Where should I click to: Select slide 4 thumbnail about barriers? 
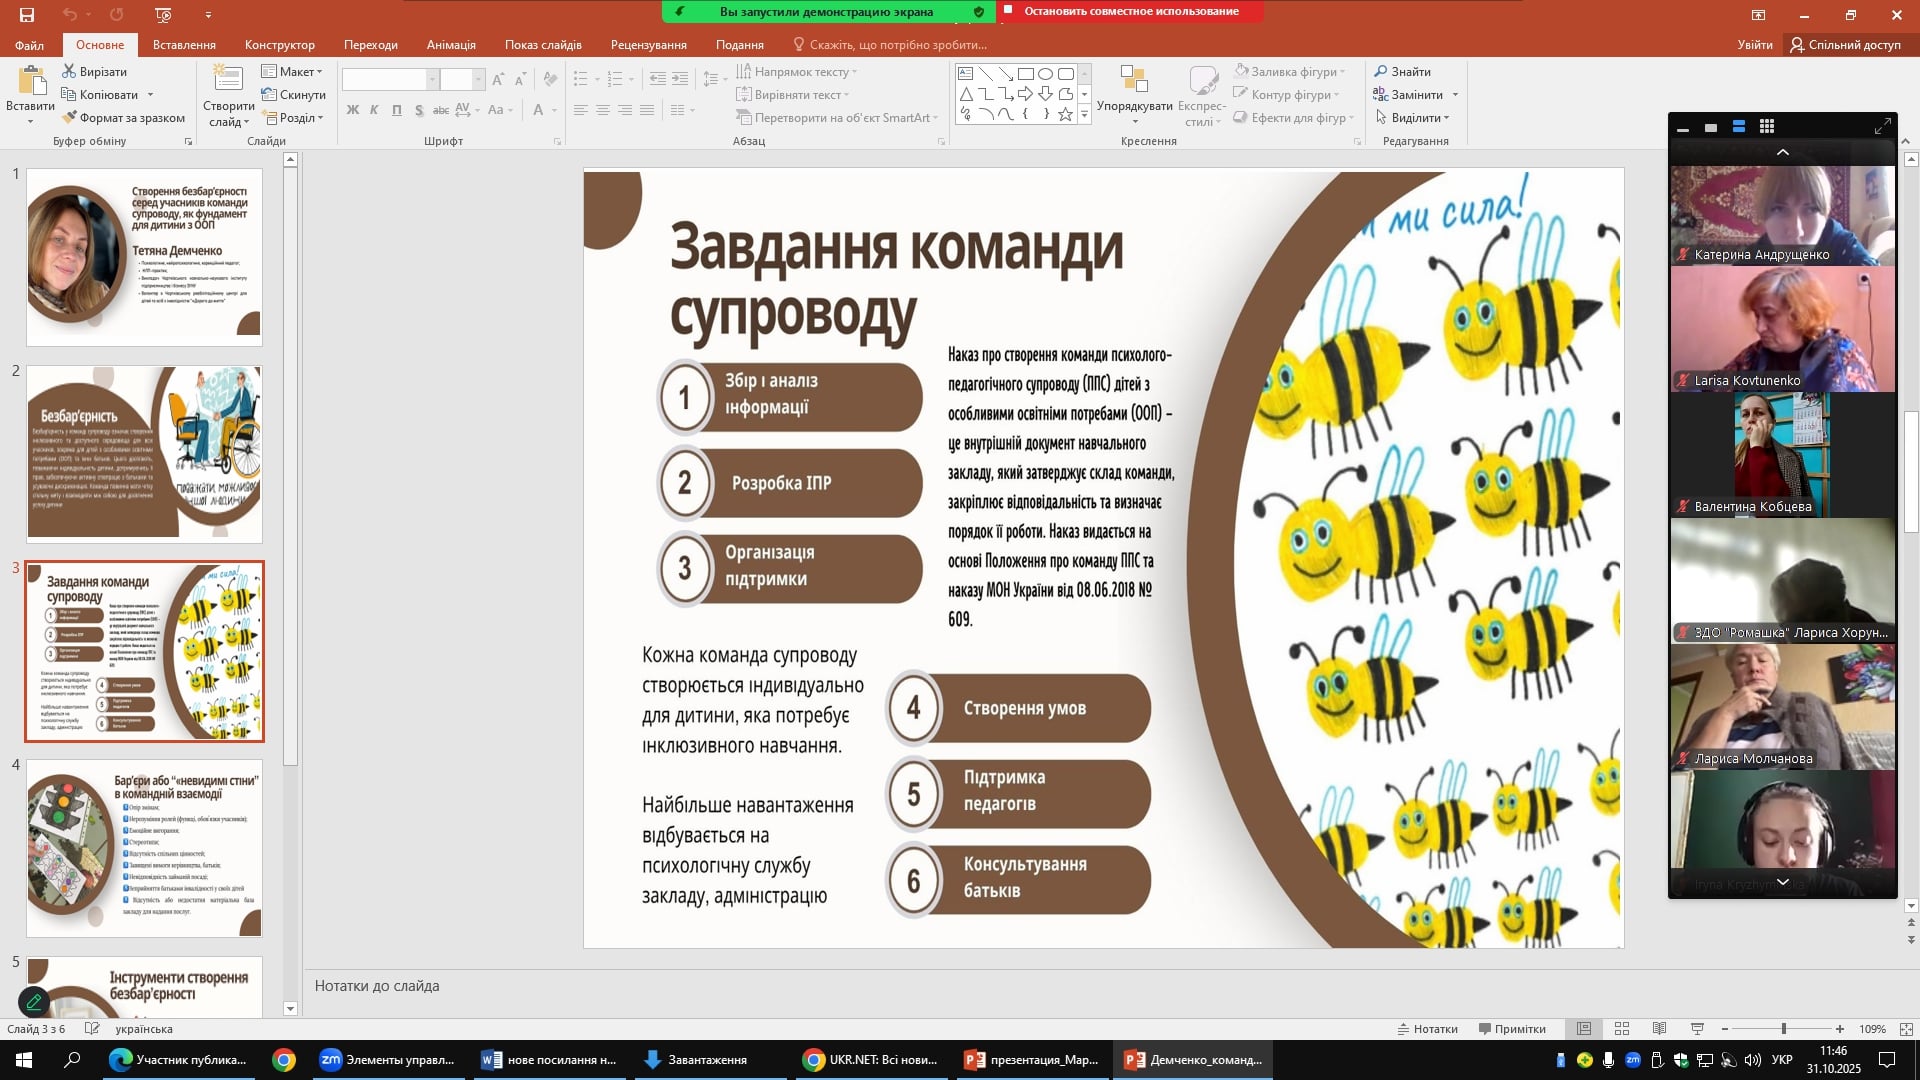click(144, 848)
